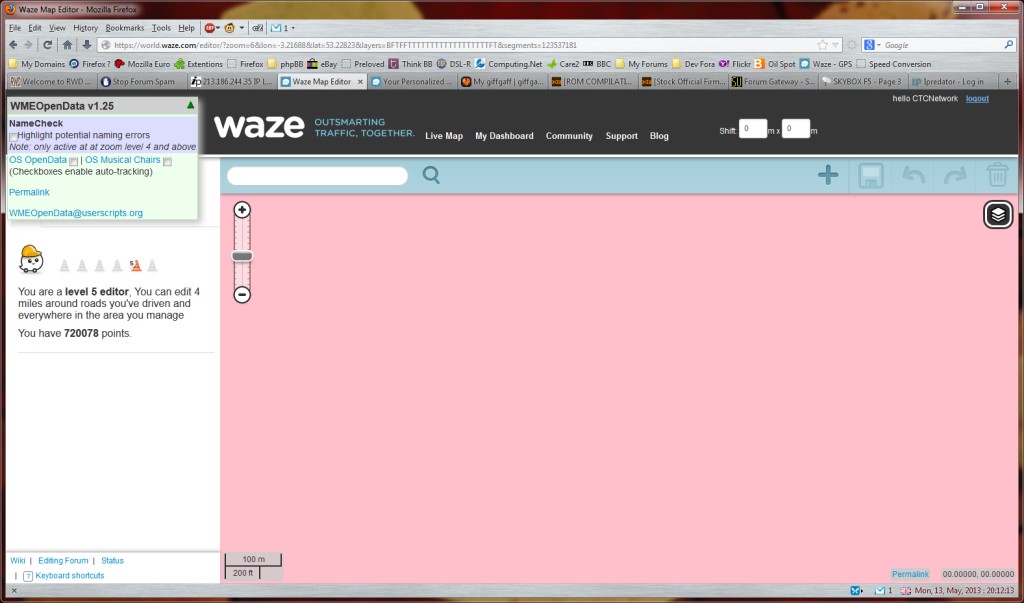This screenshot has width=1024, height=603.
Task: Click the undo arrow icon
Action: [911, 175]
